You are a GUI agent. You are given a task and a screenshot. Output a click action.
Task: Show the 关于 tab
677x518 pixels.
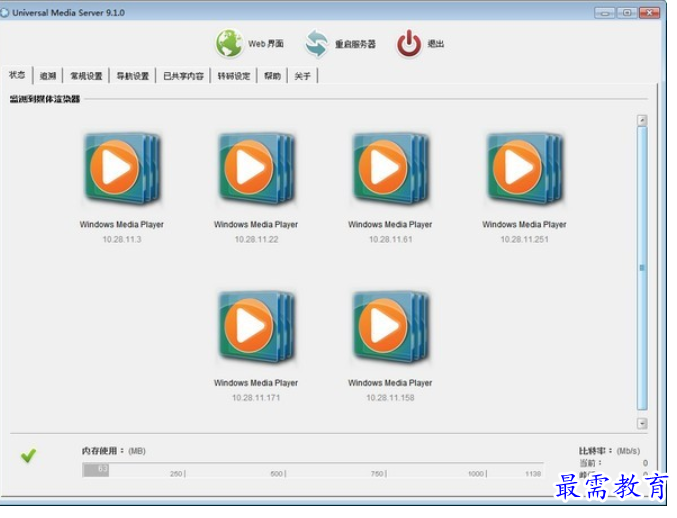tap(303, 76)
